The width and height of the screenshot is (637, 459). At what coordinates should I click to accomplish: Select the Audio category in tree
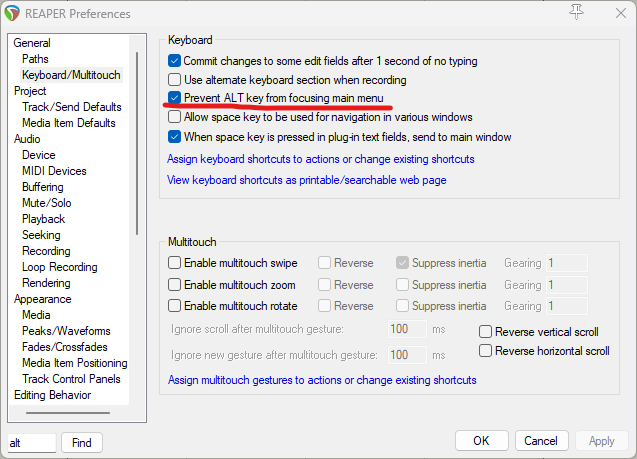28,139
